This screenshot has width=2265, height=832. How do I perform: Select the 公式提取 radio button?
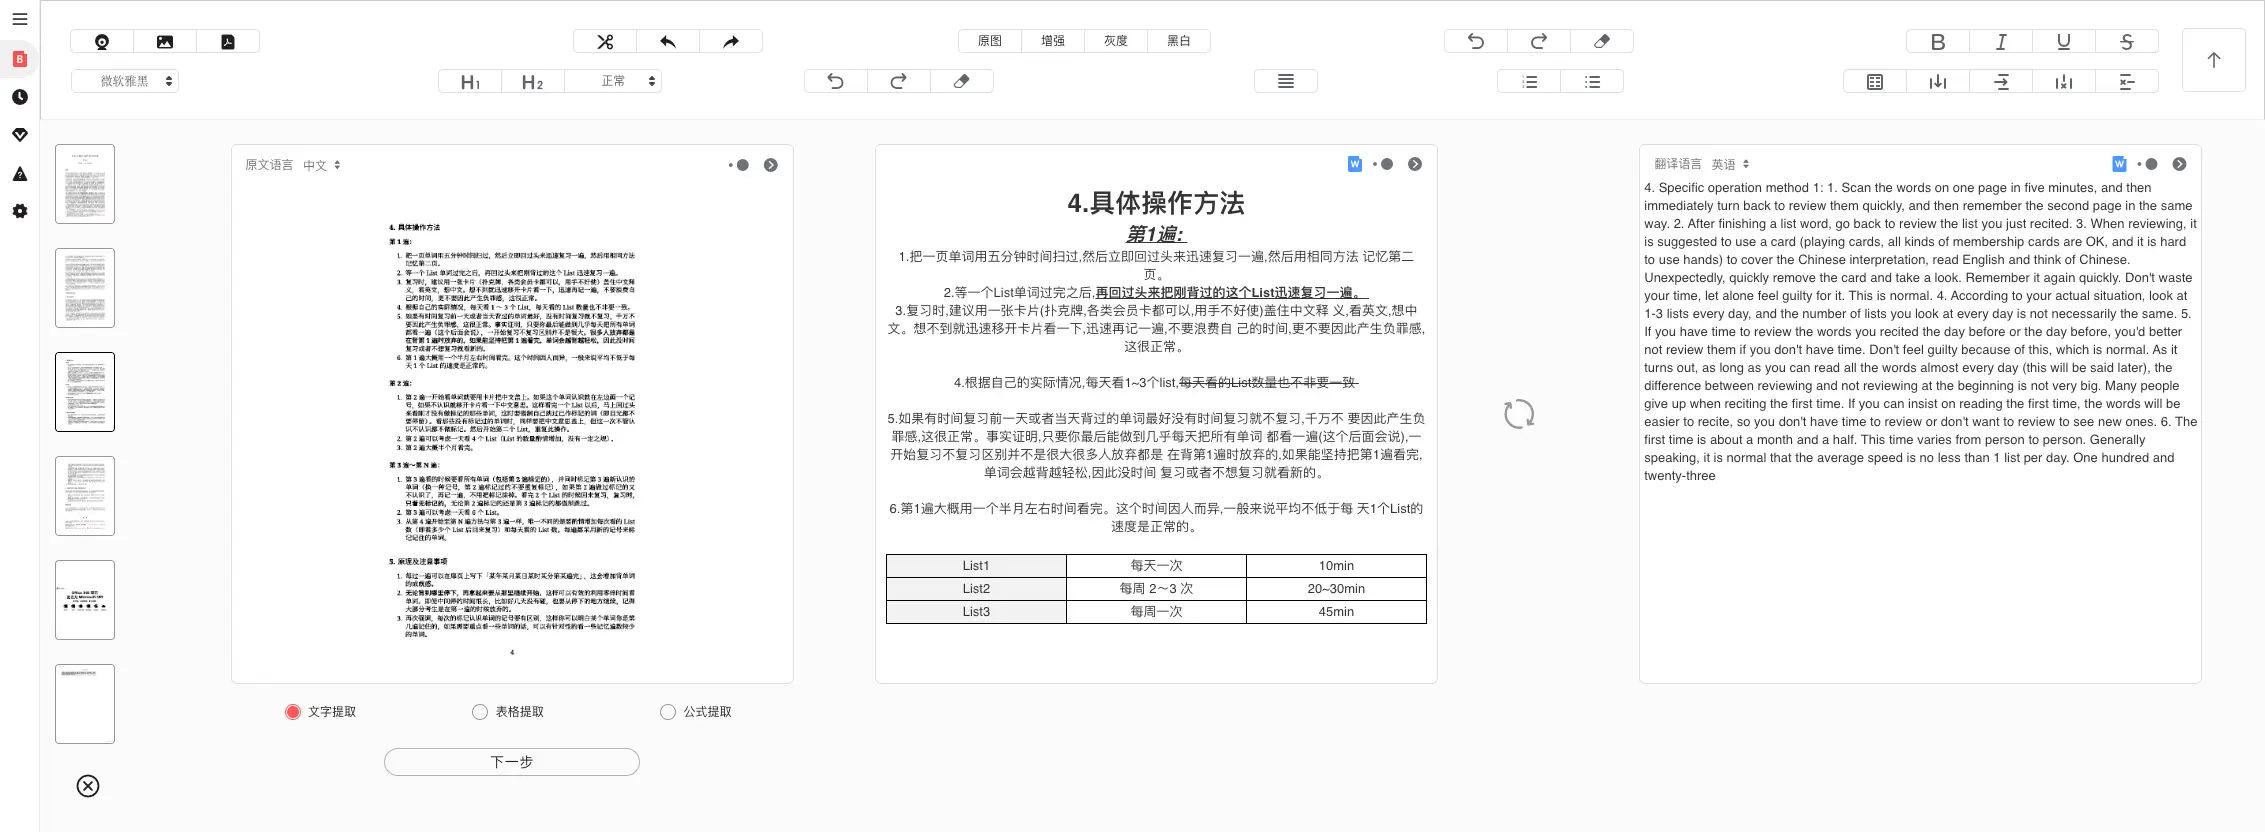[668, 712]
